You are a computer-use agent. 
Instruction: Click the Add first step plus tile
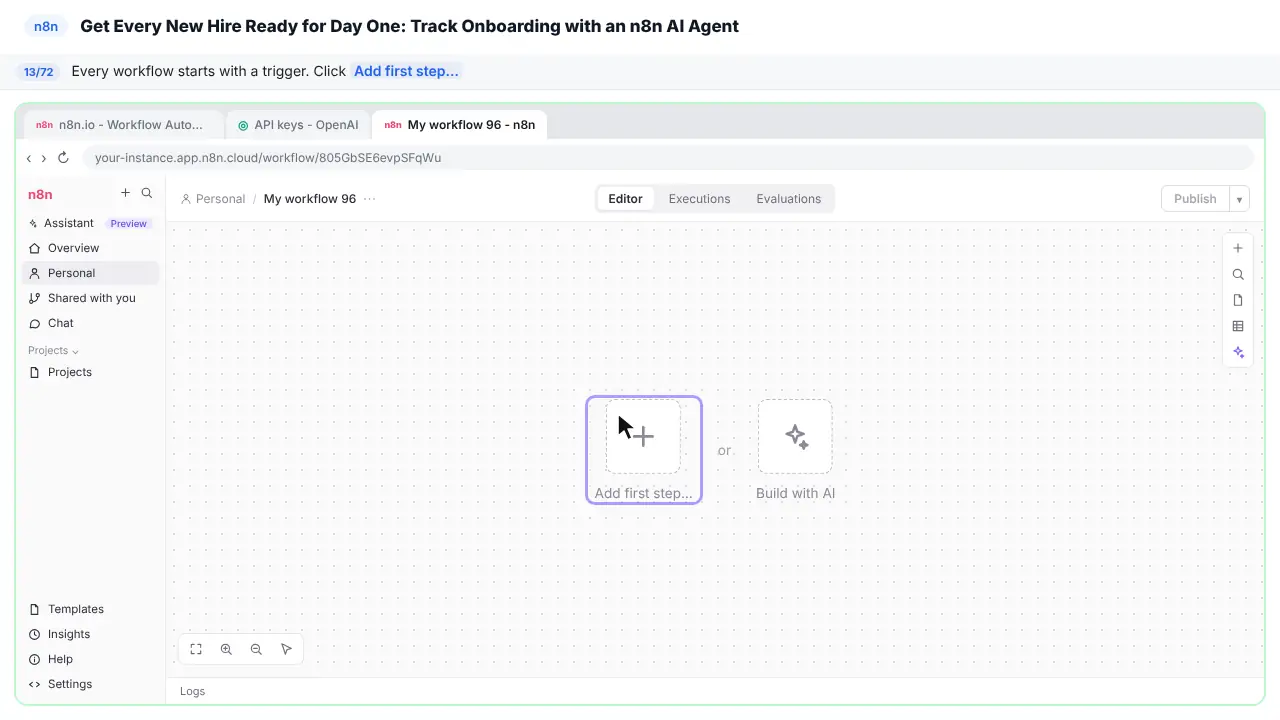click(643, 437)
